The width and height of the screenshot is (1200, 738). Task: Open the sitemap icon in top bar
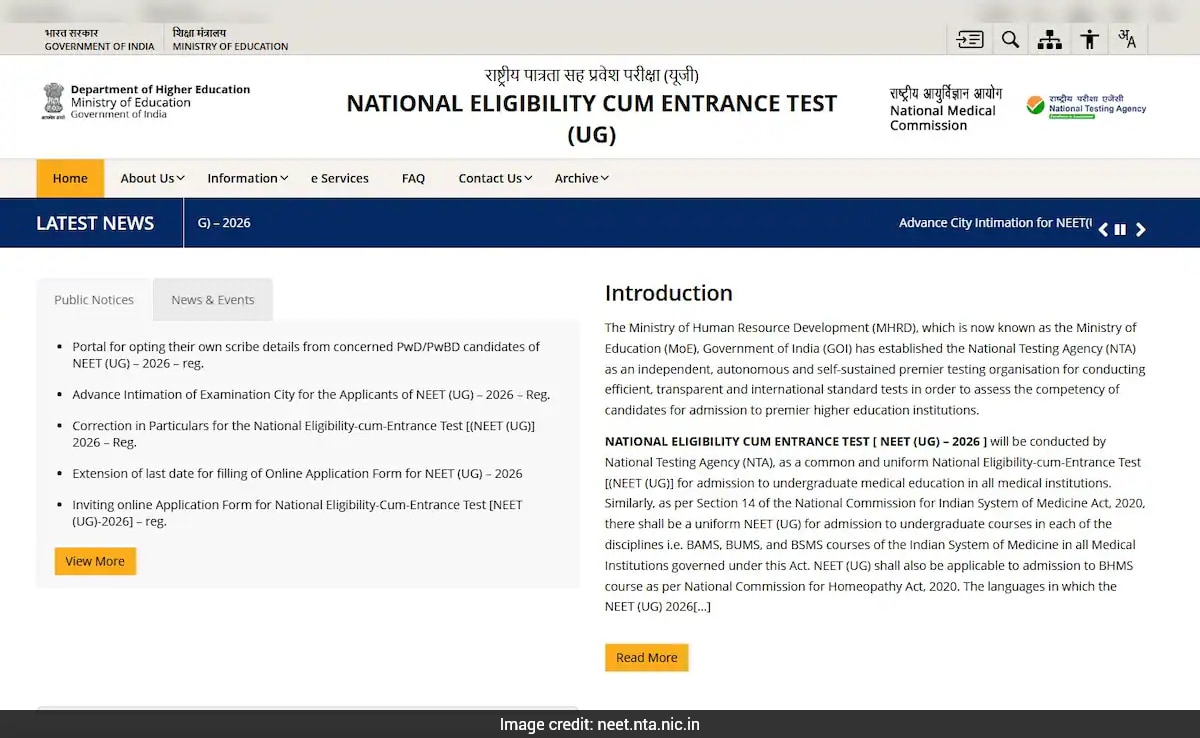1049,39
